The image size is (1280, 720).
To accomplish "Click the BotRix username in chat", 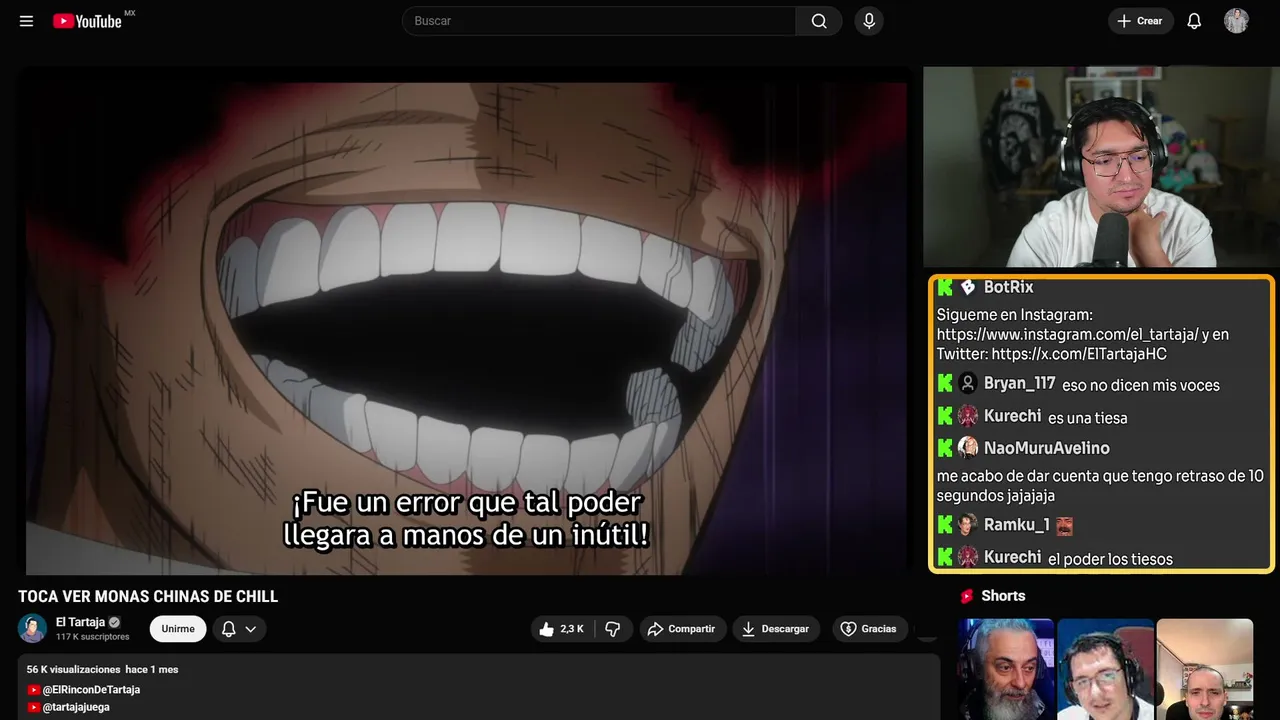I will tap(1008, 287).
